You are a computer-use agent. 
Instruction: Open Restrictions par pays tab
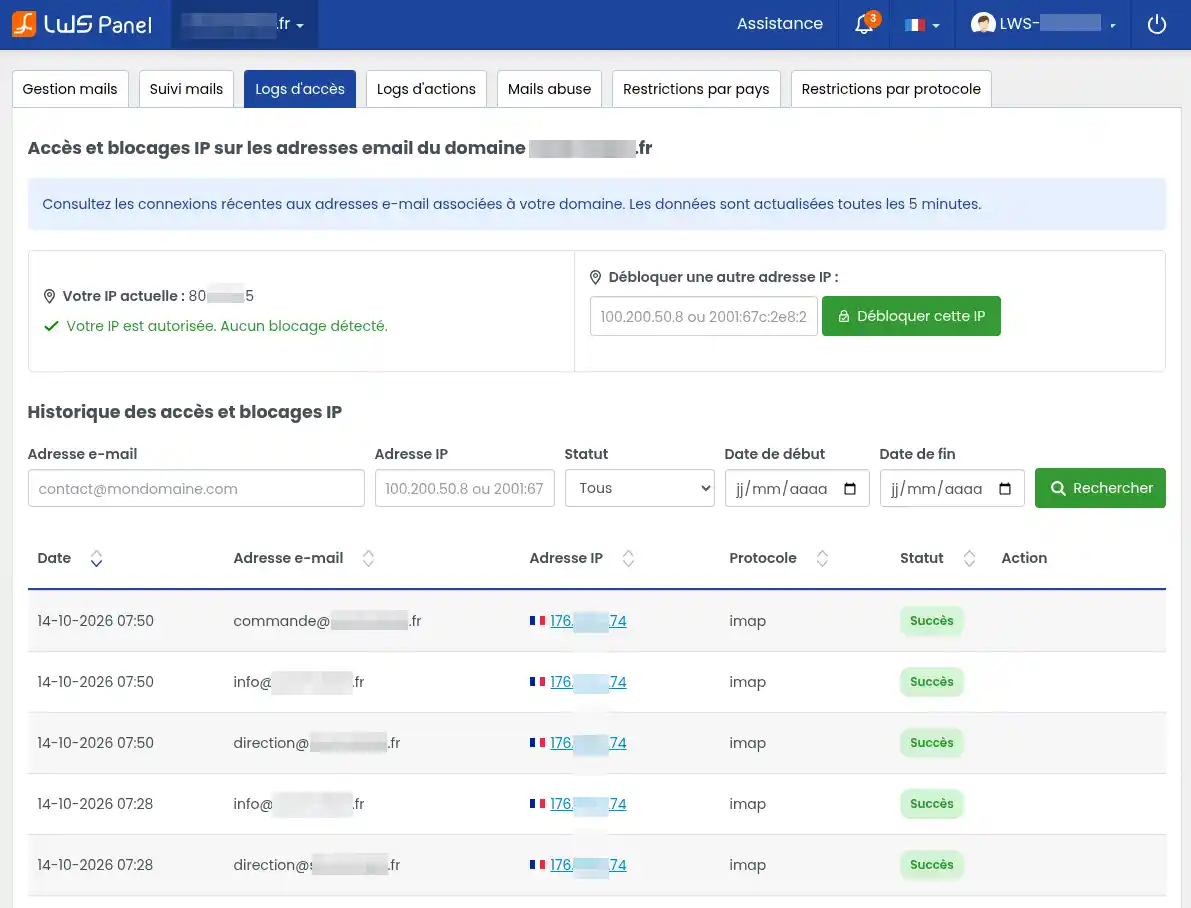[x=696, y=89]
